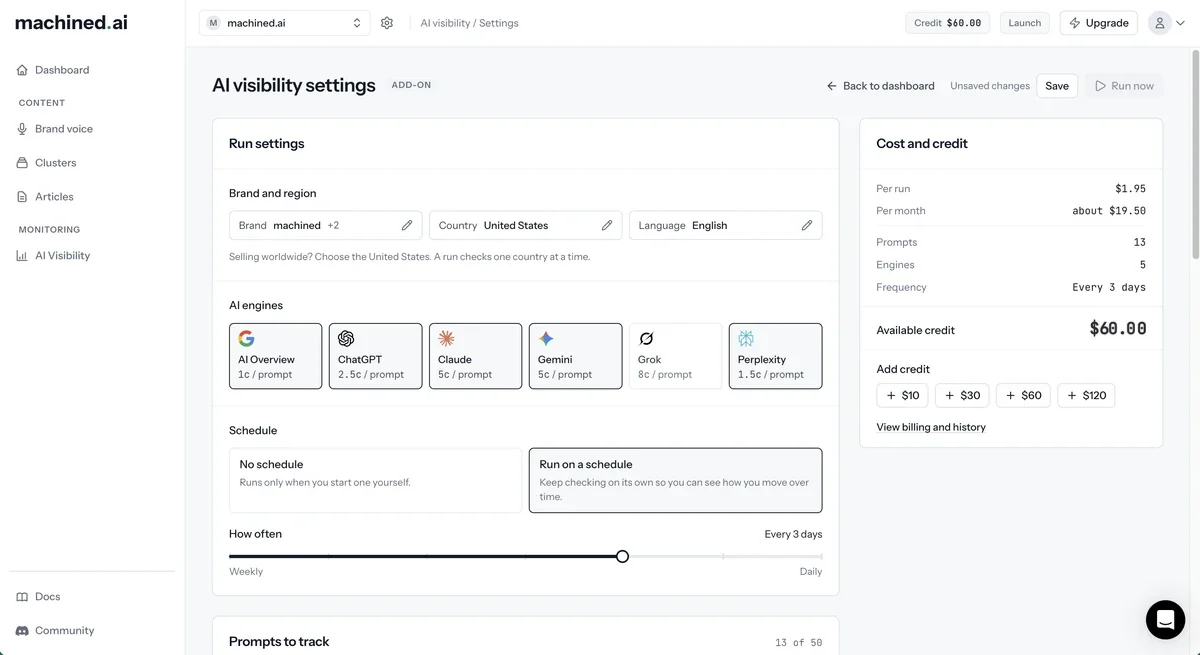Image resolution: width=1200 pixels, height=655 pixels.
Task: Click the Dashboard home icon
Action: (23, 70)
